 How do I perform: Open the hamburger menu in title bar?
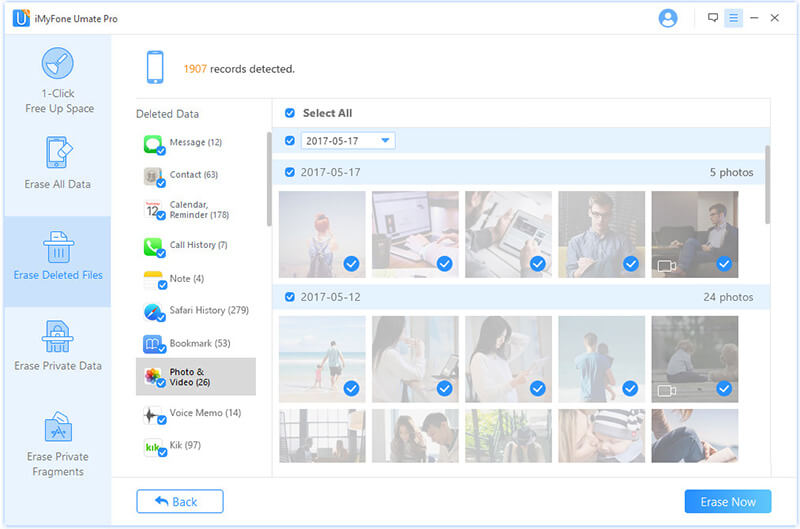(x=734, y=18)
